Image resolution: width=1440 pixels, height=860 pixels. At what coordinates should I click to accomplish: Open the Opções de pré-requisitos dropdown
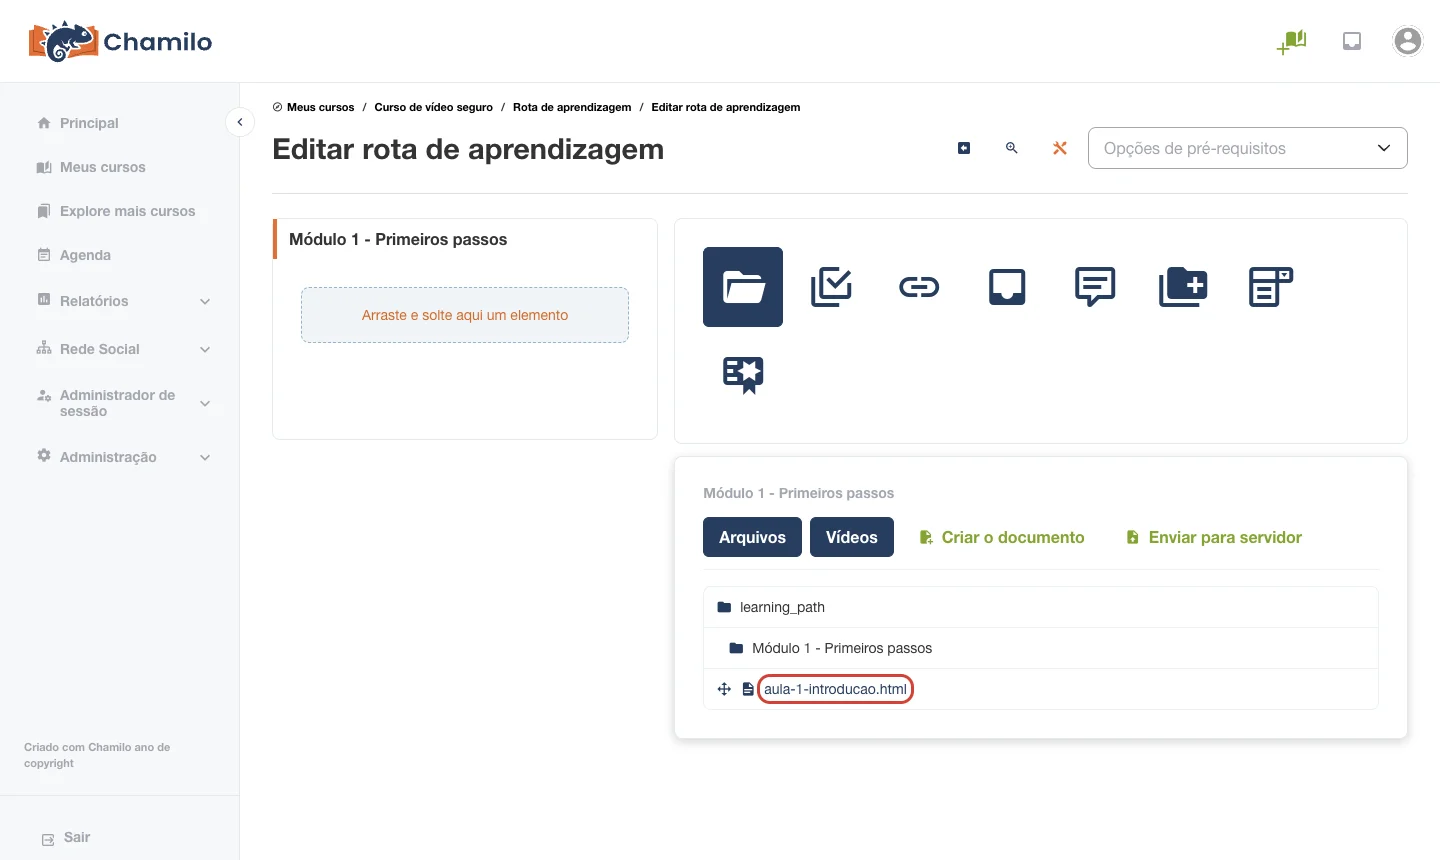(1248, 148)
